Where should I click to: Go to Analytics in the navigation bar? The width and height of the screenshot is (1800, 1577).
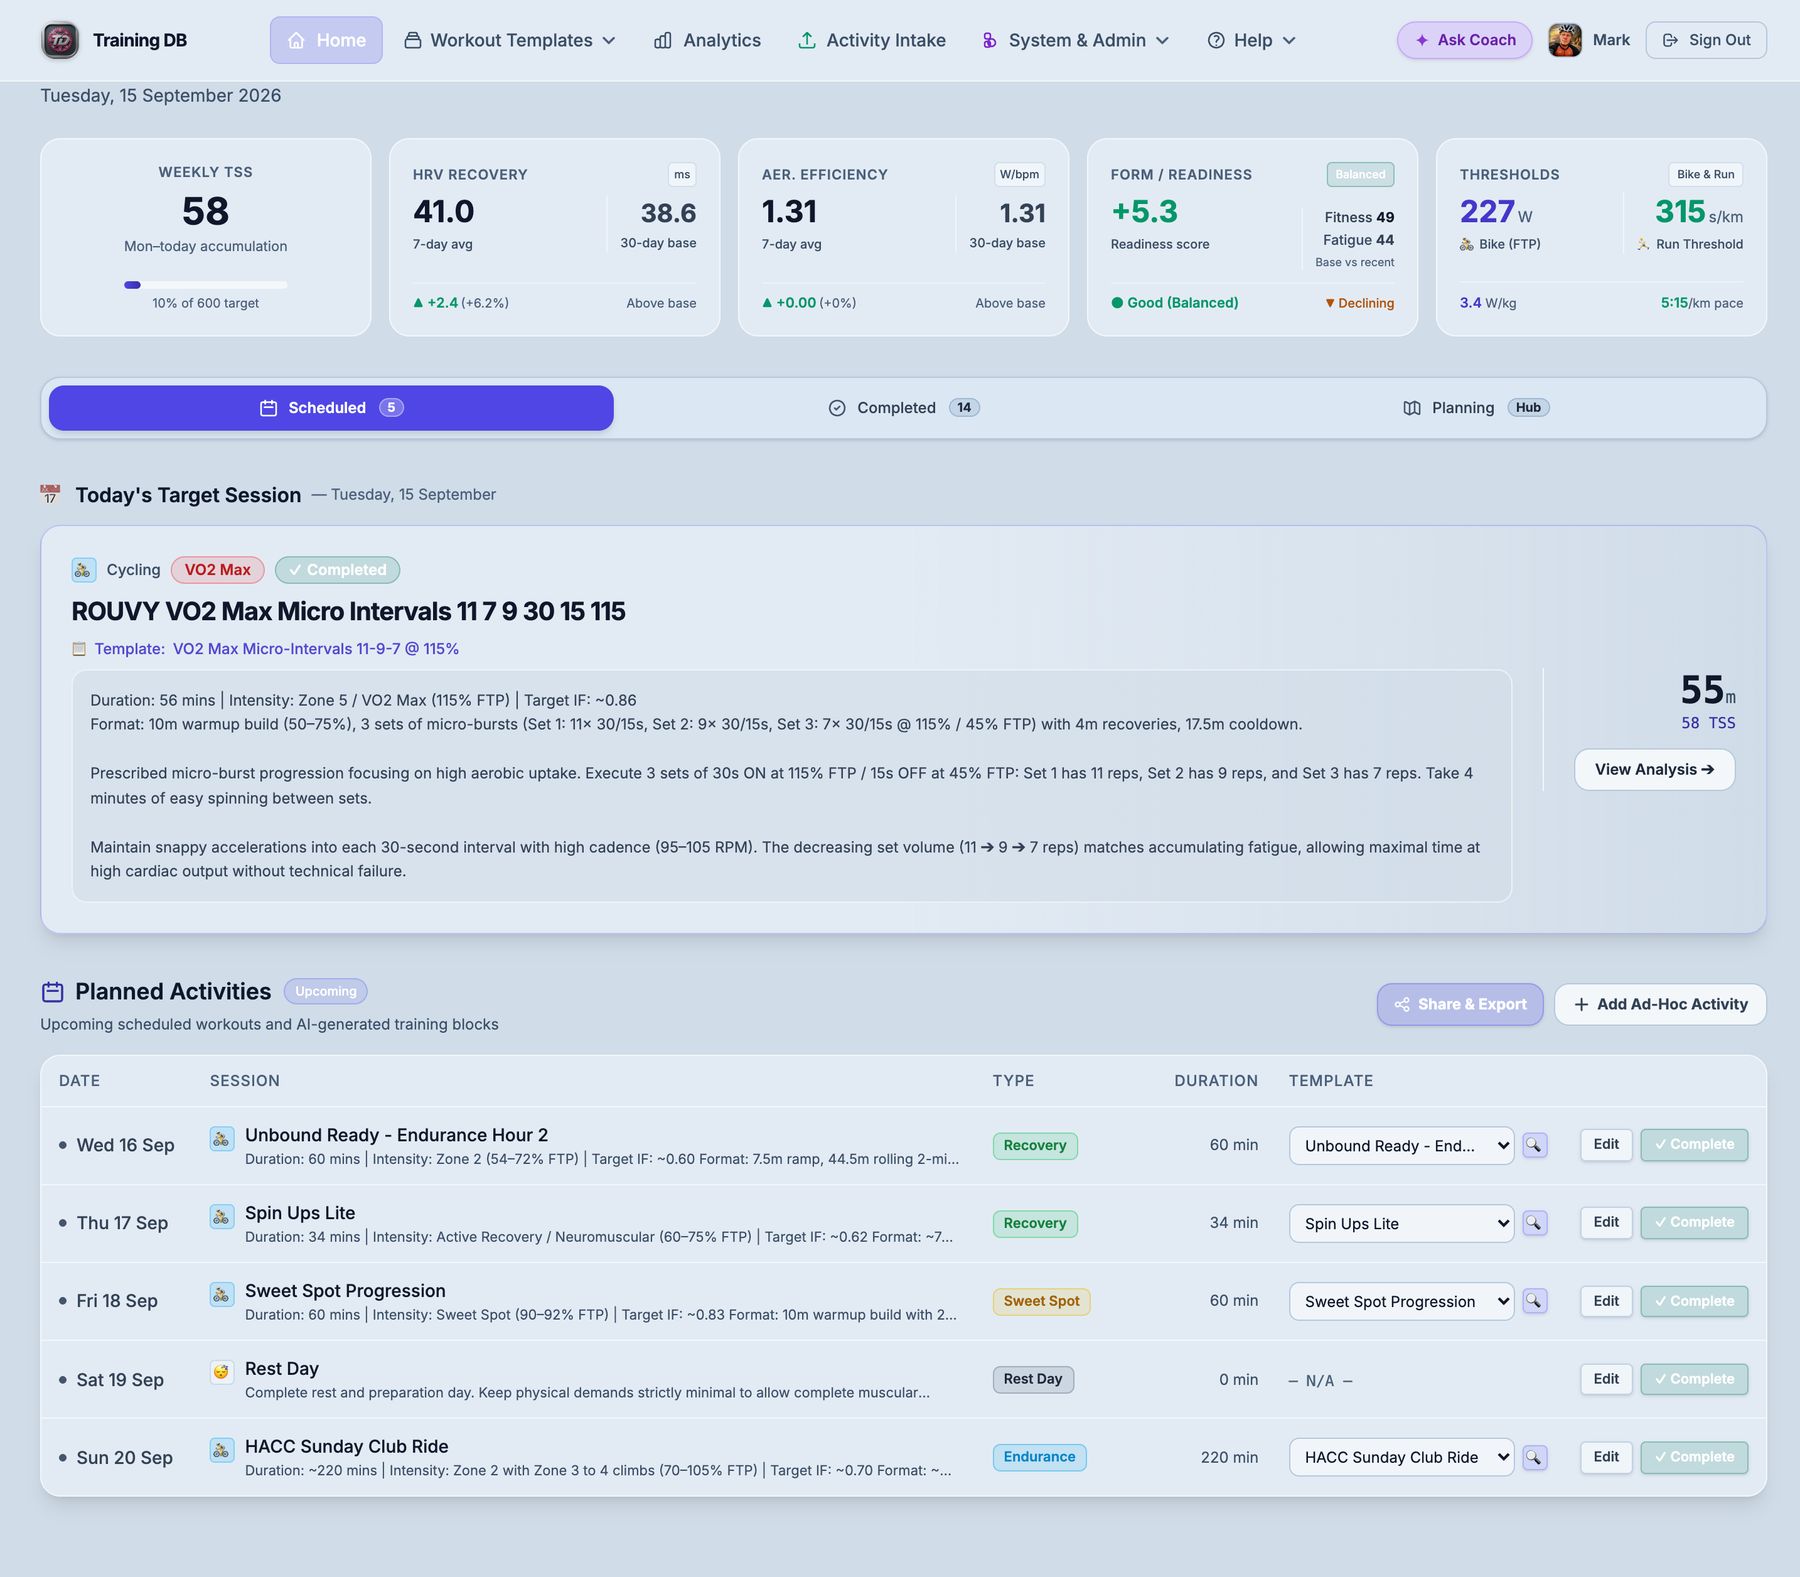point(707,40)
